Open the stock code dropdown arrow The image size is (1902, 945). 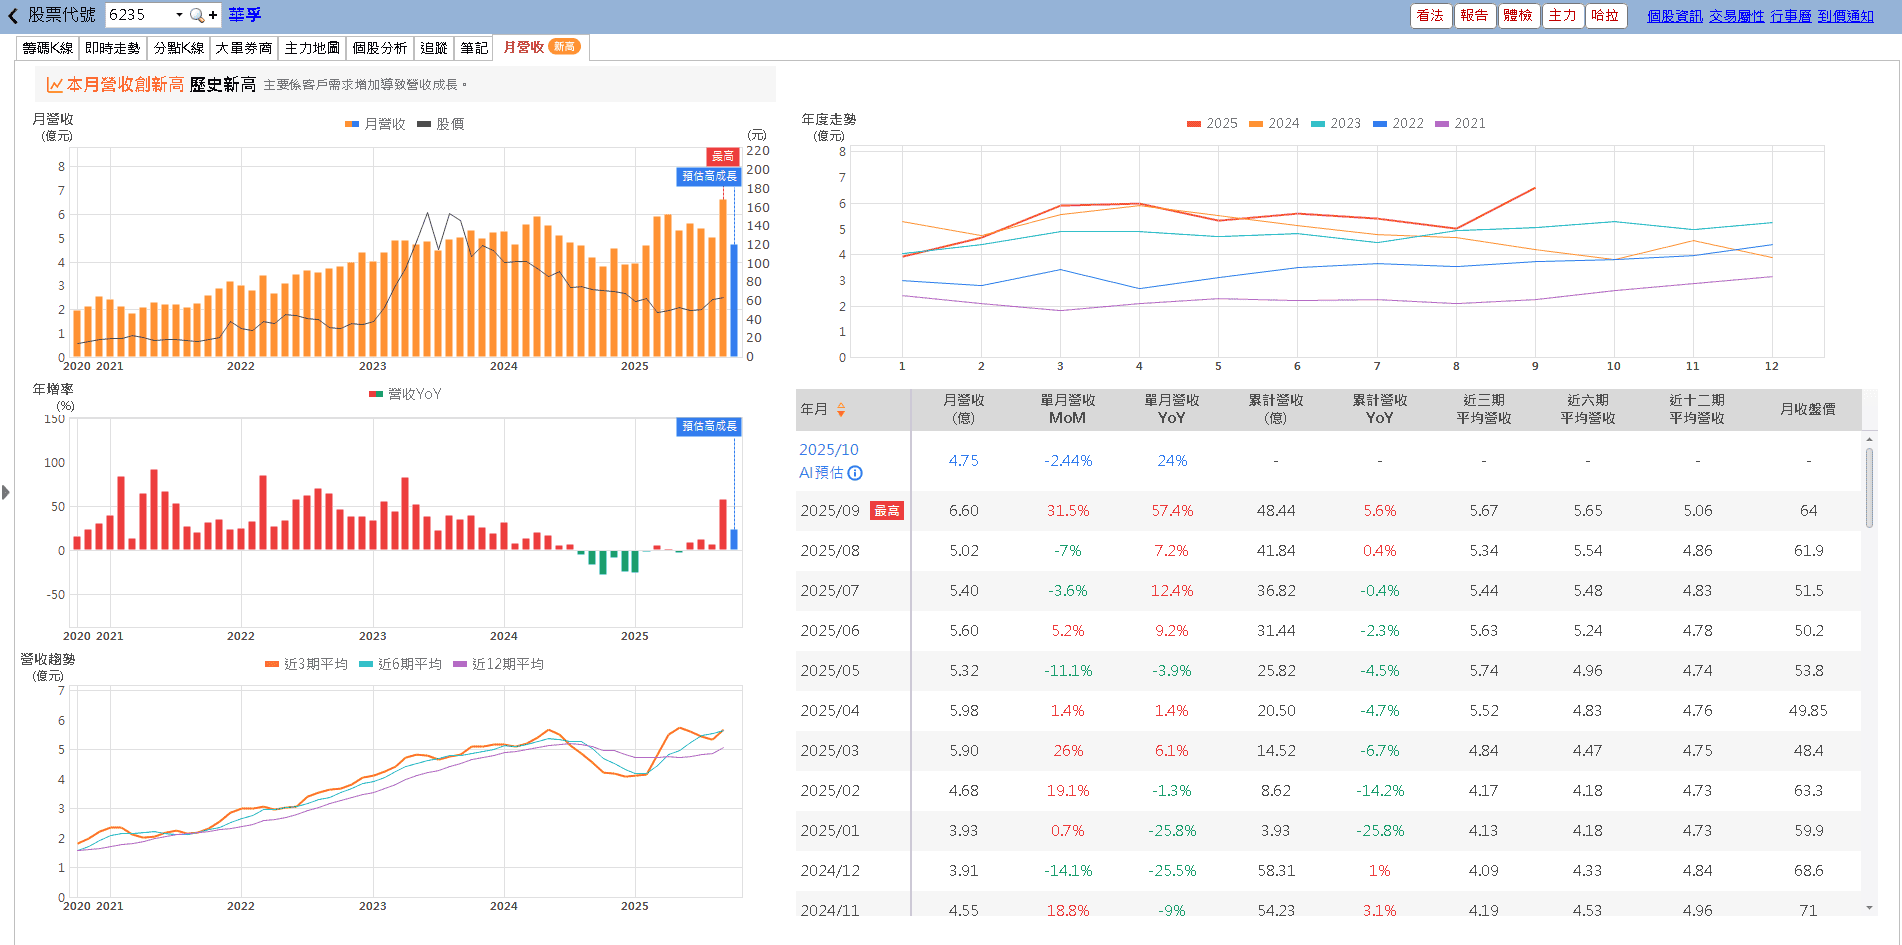[x=179, y=15]
